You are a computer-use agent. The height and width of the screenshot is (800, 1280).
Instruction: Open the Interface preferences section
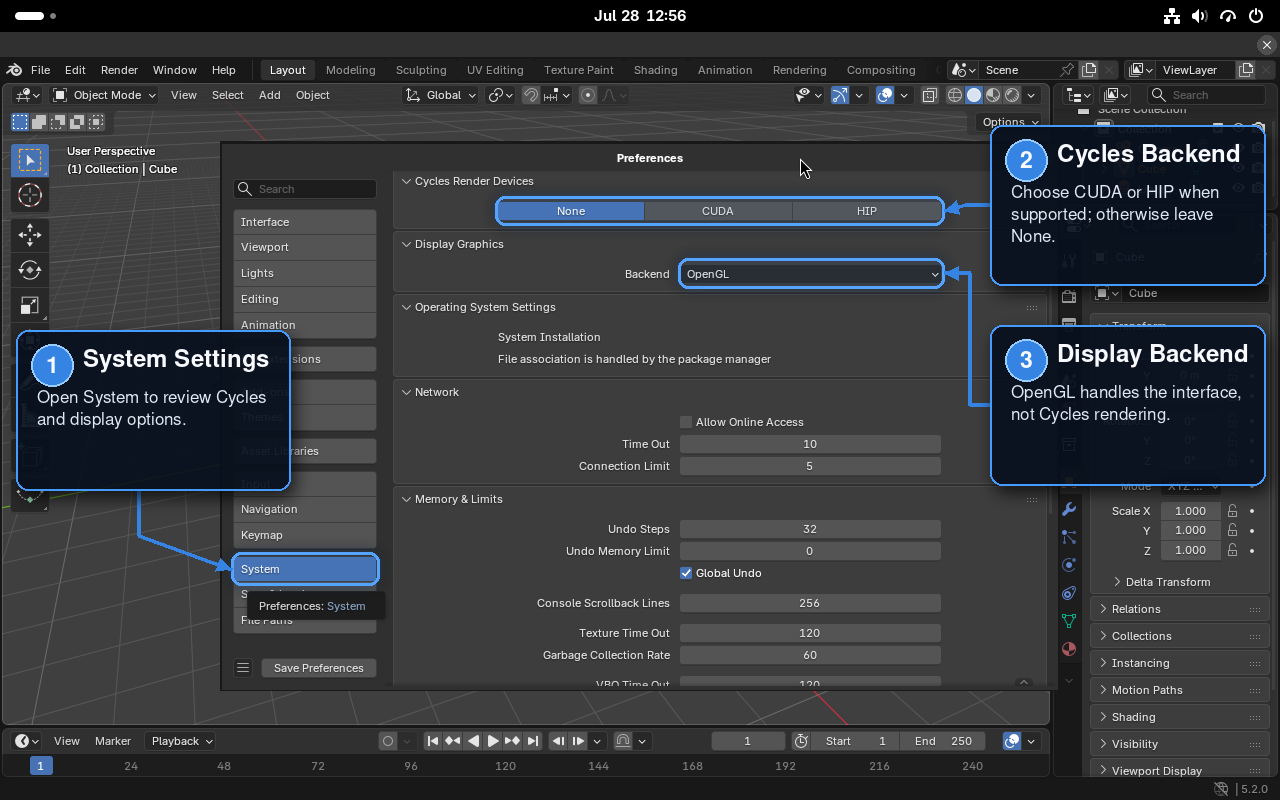point(305,222)
